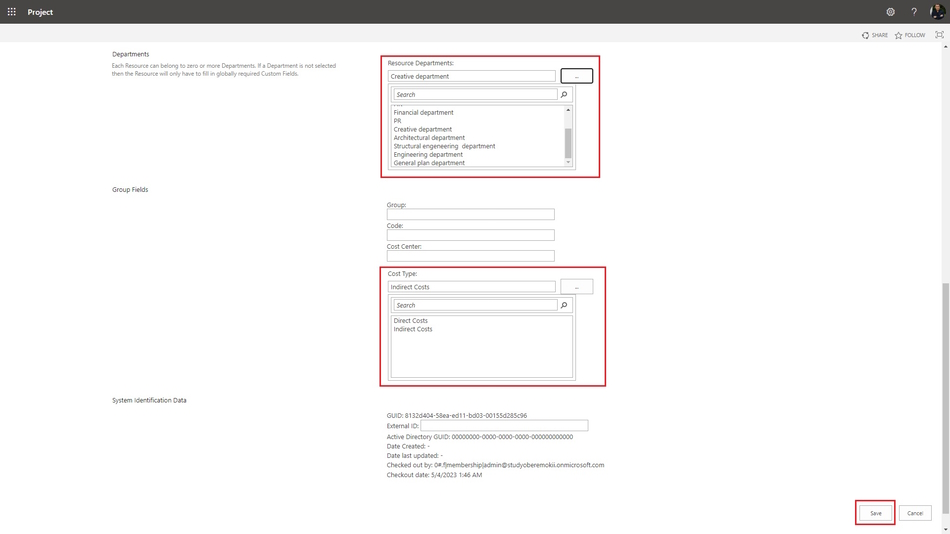
Task: Select Structural engeneering department in list
Action: click(444, 146)
